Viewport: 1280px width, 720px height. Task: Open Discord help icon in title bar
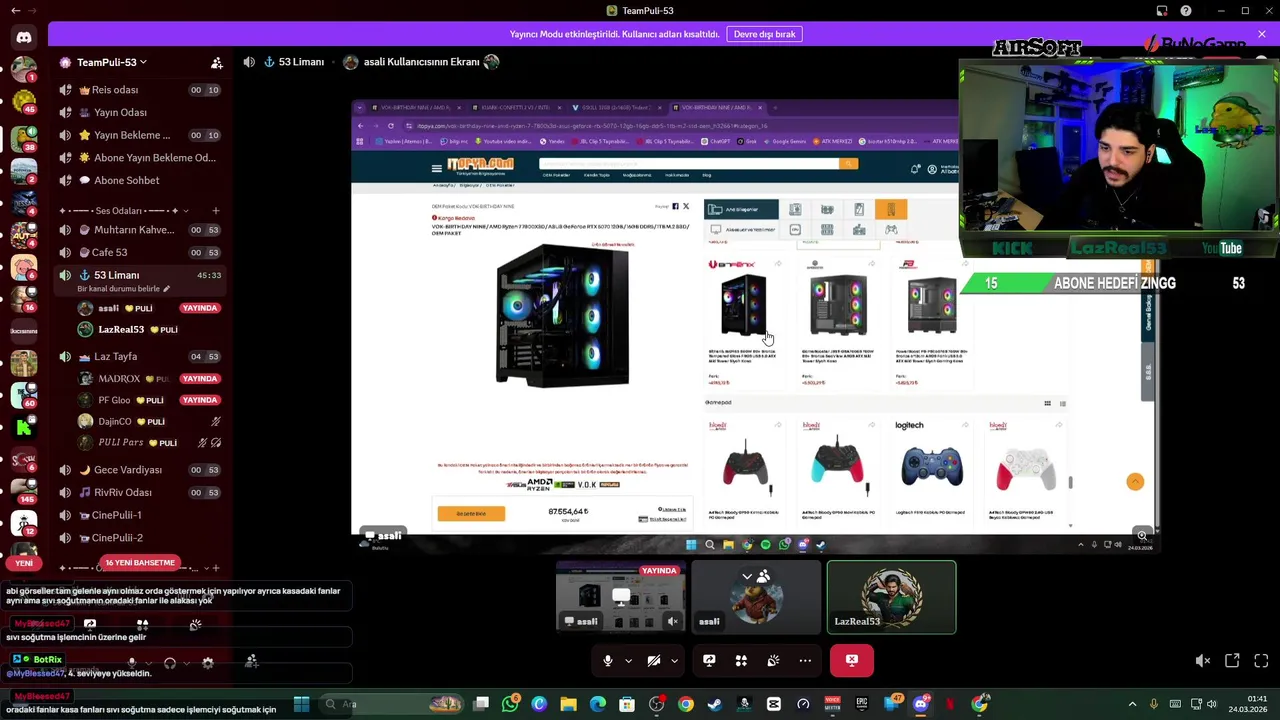point(1186,11)
